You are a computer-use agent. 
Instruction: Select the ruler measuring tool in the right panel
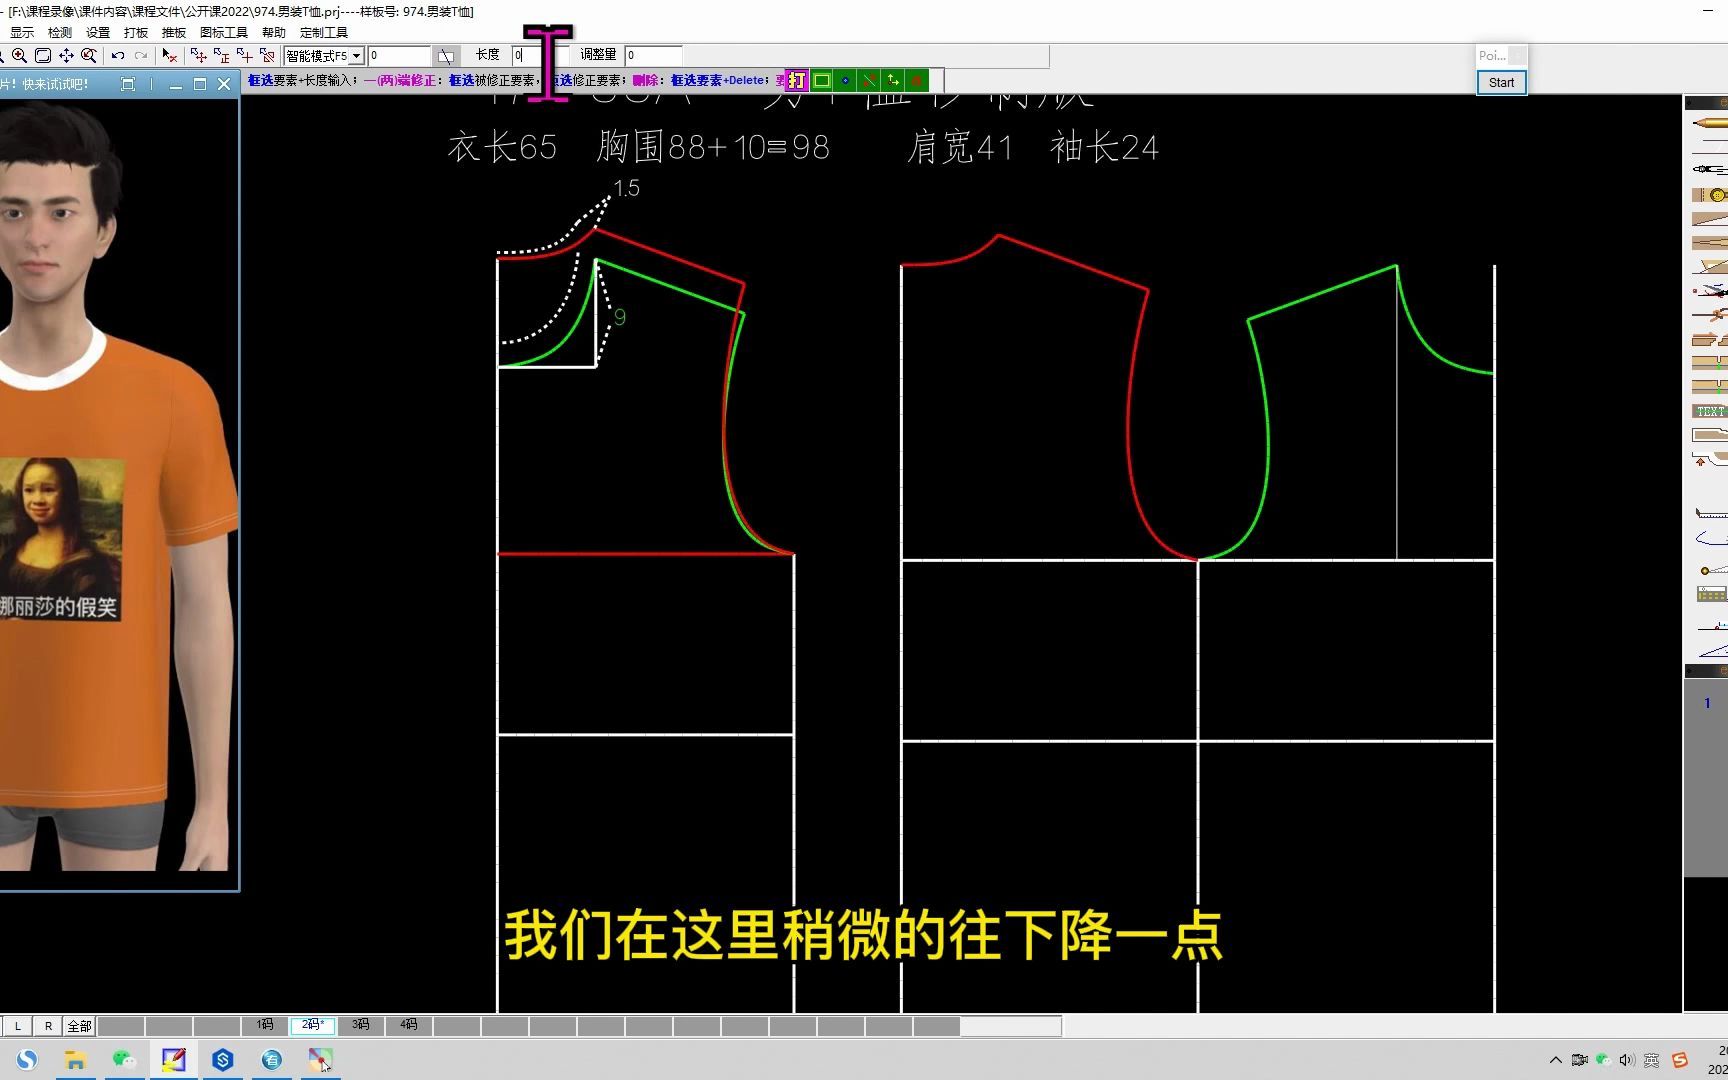point(1709,513)
